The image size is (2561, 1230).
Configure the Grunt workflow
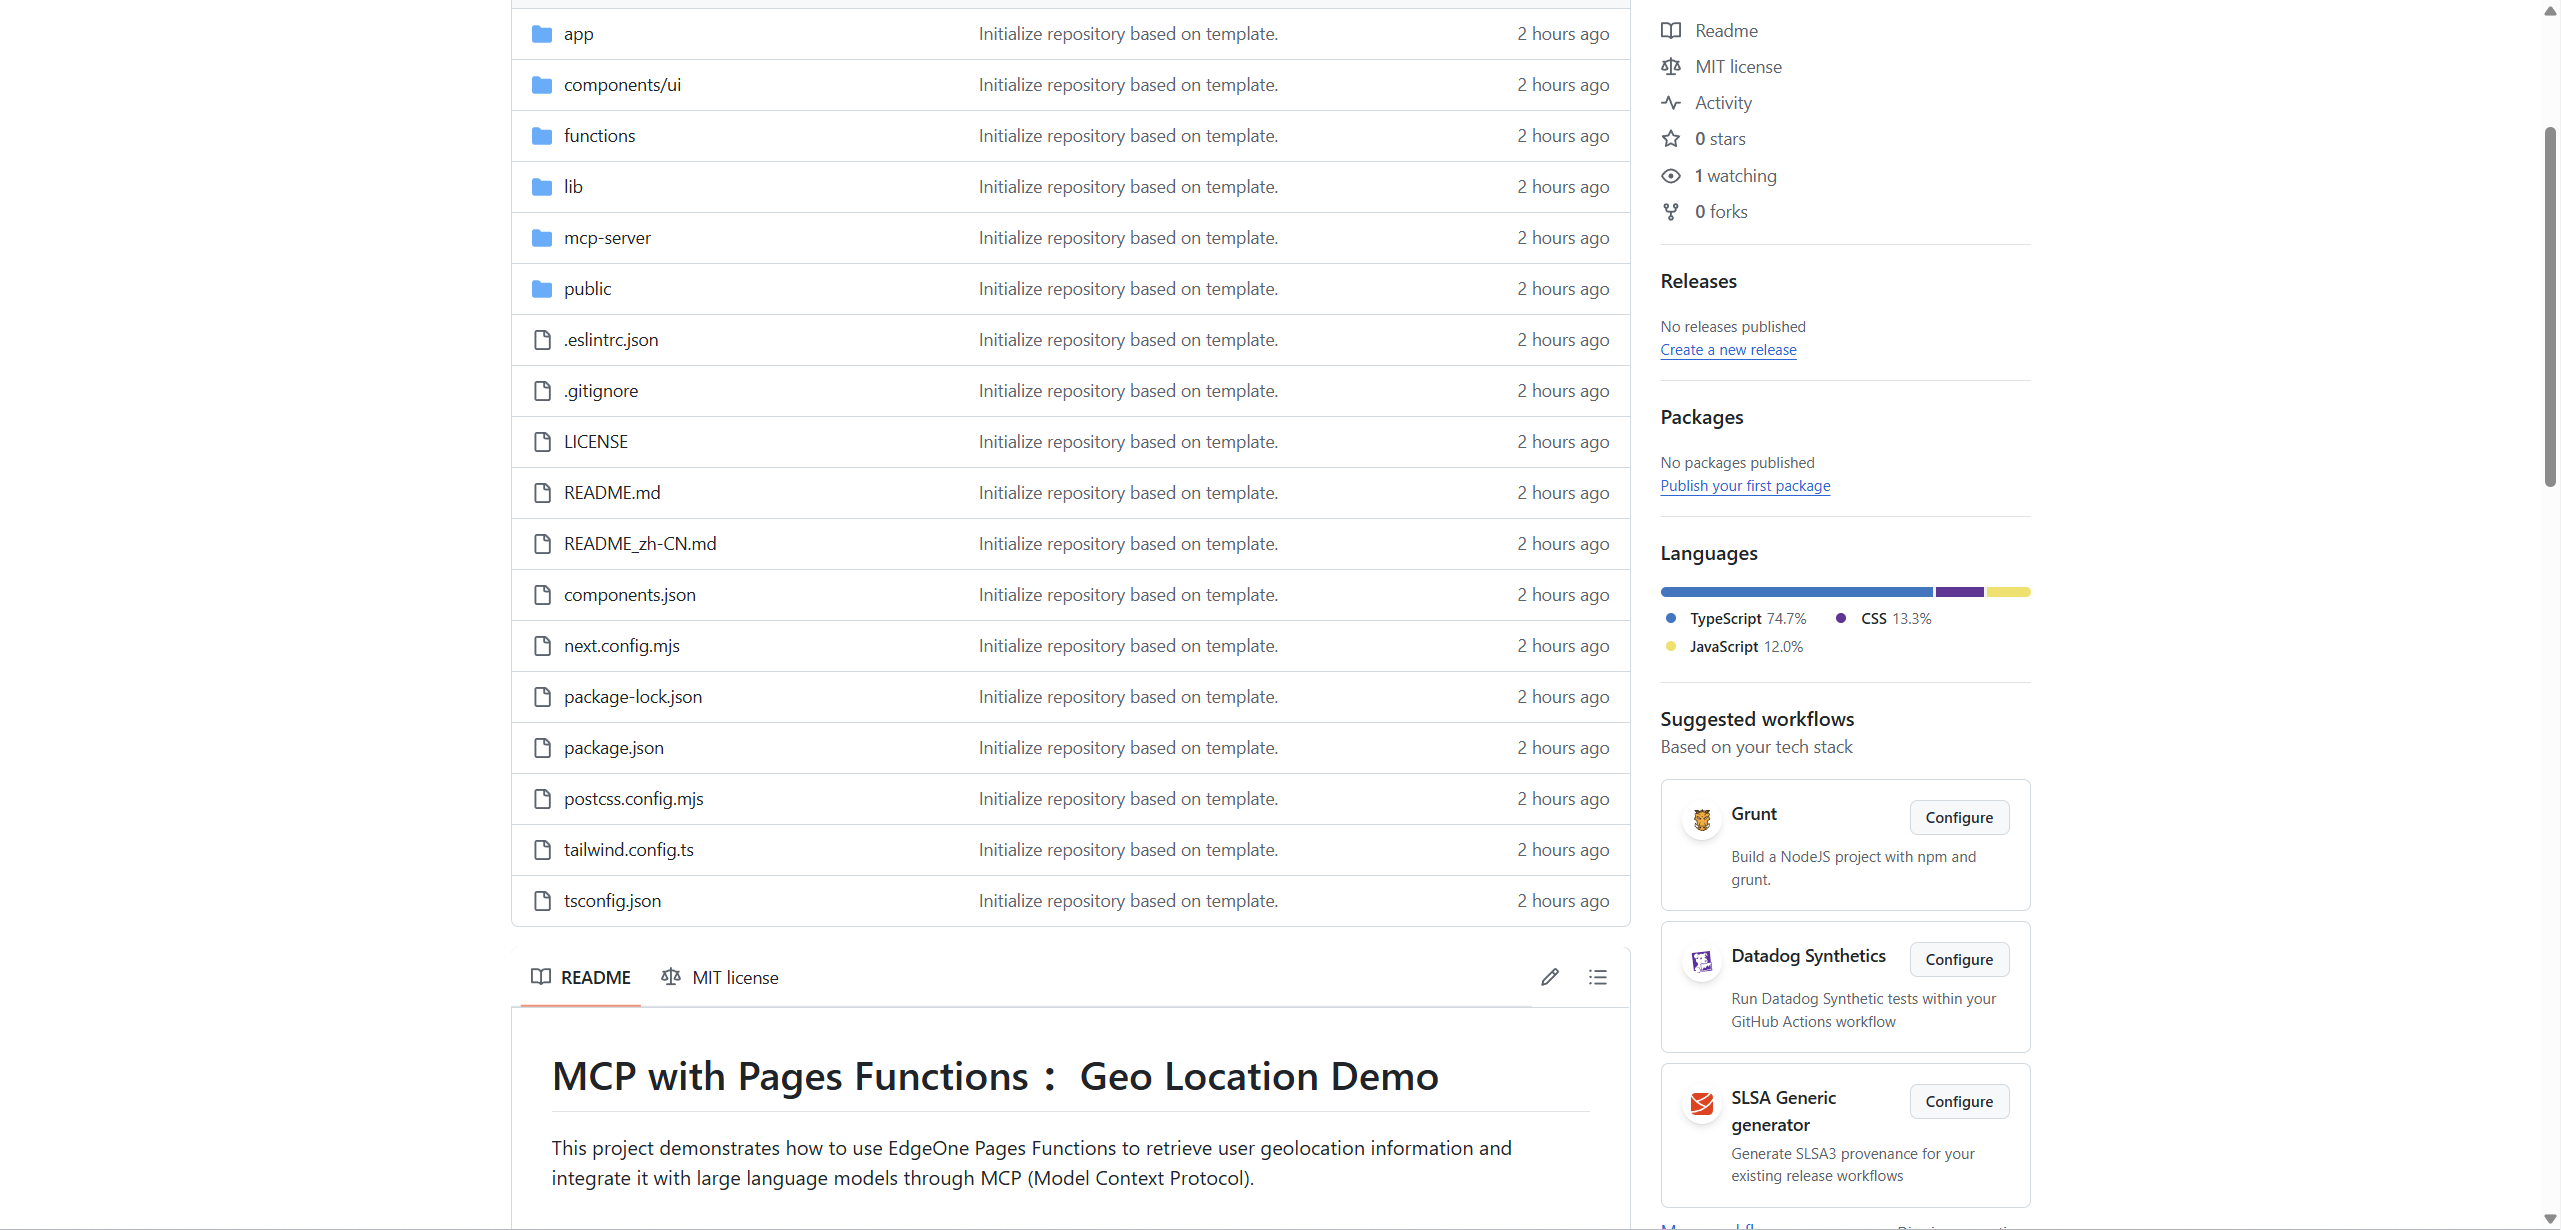pyautogui.click(x=1959, y=817)
